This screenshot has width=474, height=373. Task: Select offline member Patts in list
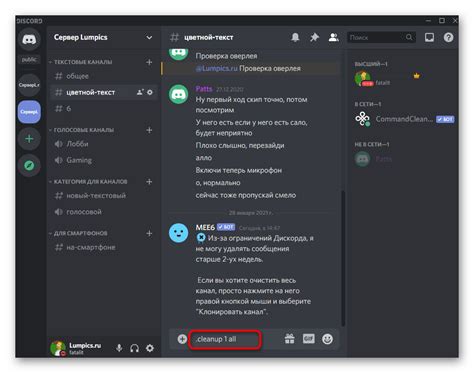[403, 159]
